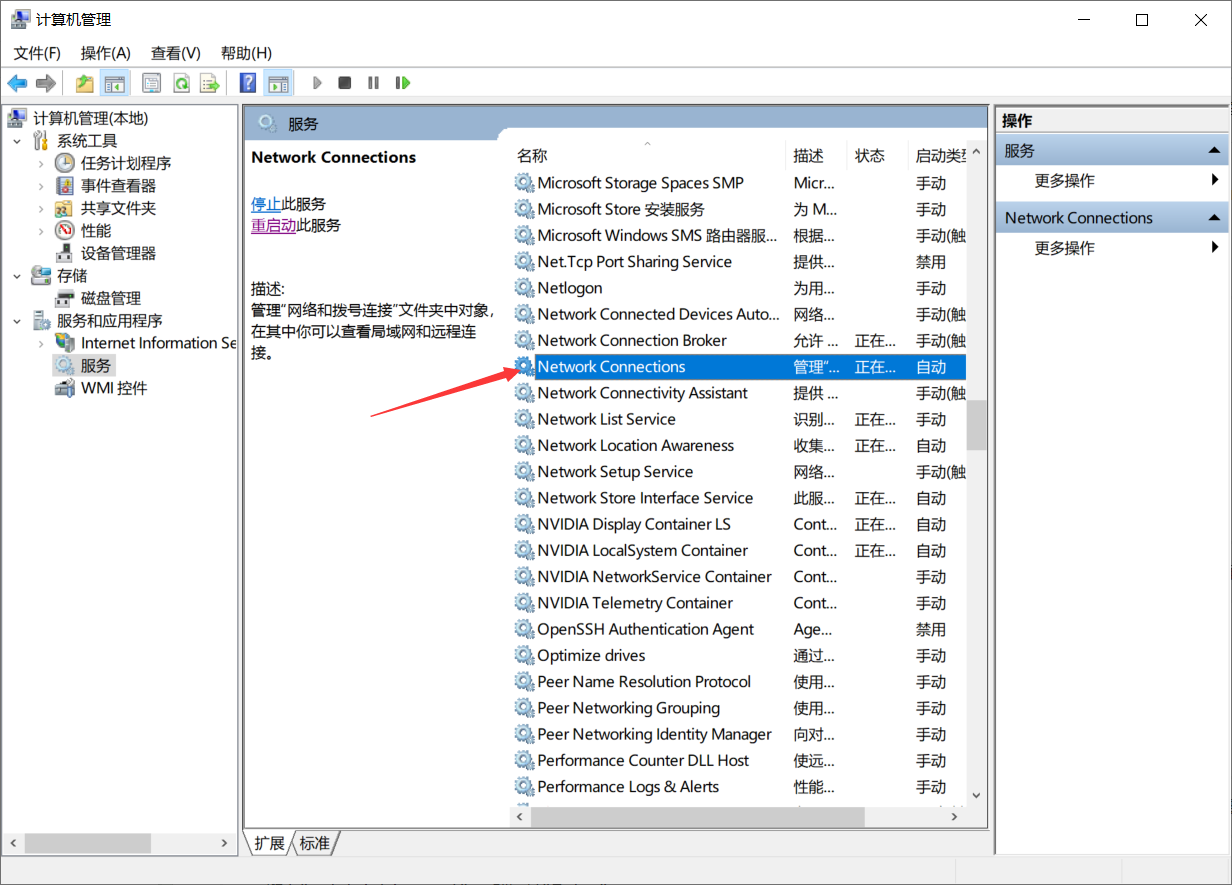This screenshot has height=885, width=1232.
Task: Click the Refresh toolbar icon
Action: pyautogui.click(x=181, y=83)
